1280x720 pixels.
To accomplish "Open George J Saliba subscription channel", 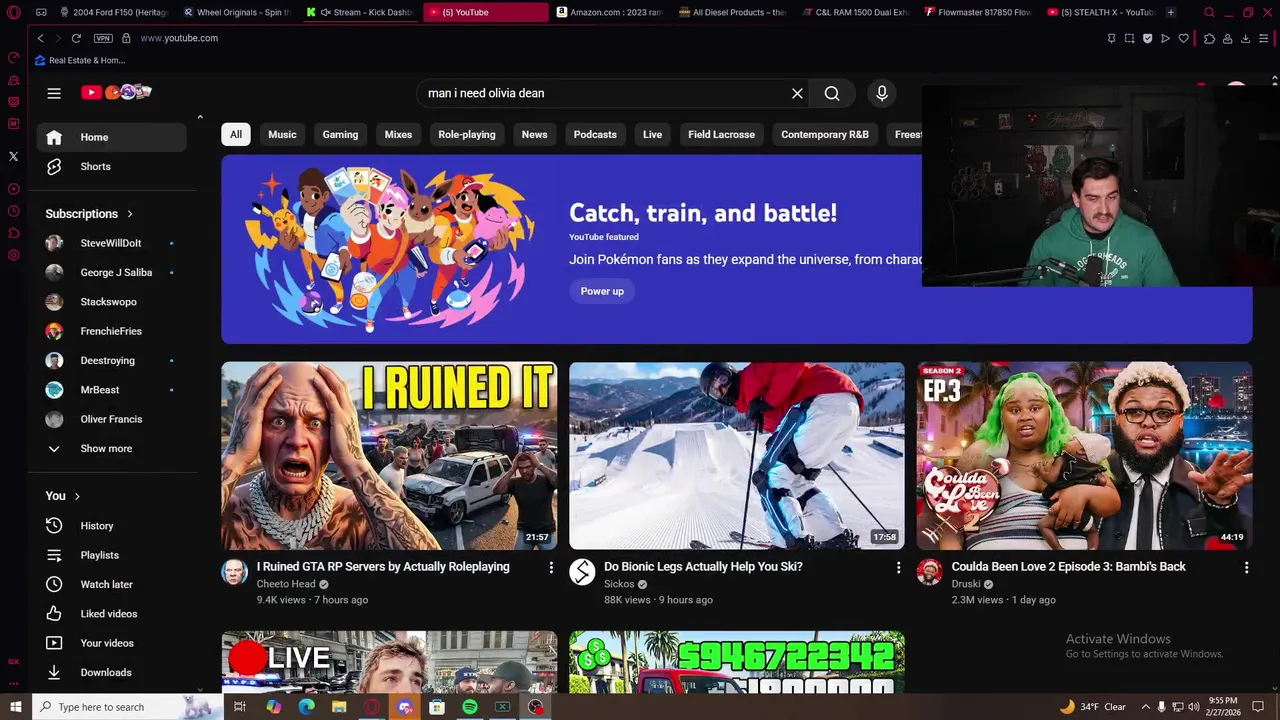I will (x=112, y=272).
